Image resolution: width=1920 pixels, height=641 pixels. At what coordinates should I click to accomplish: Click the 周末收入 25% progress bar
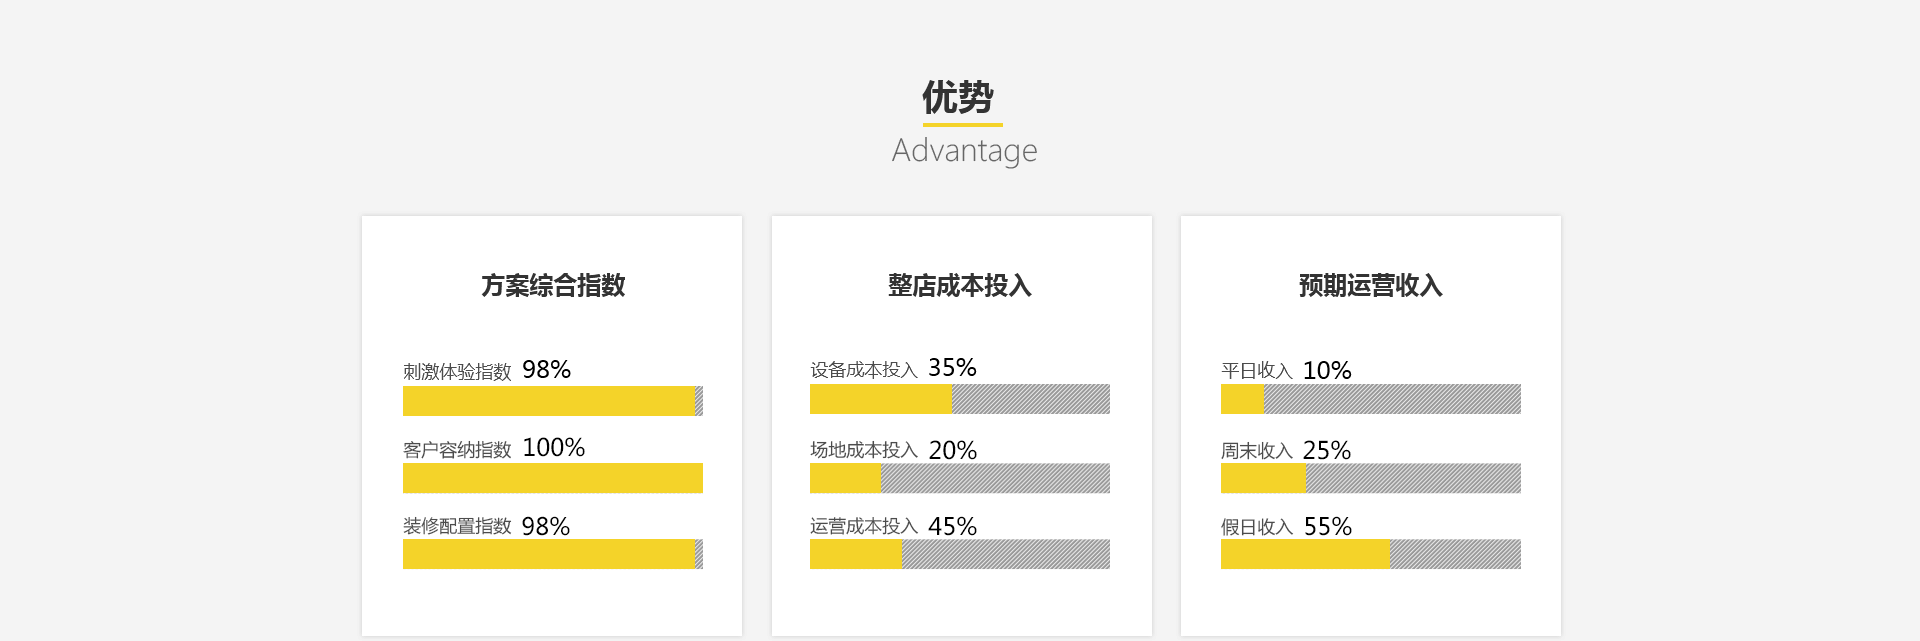click(x=1371, y=478)
